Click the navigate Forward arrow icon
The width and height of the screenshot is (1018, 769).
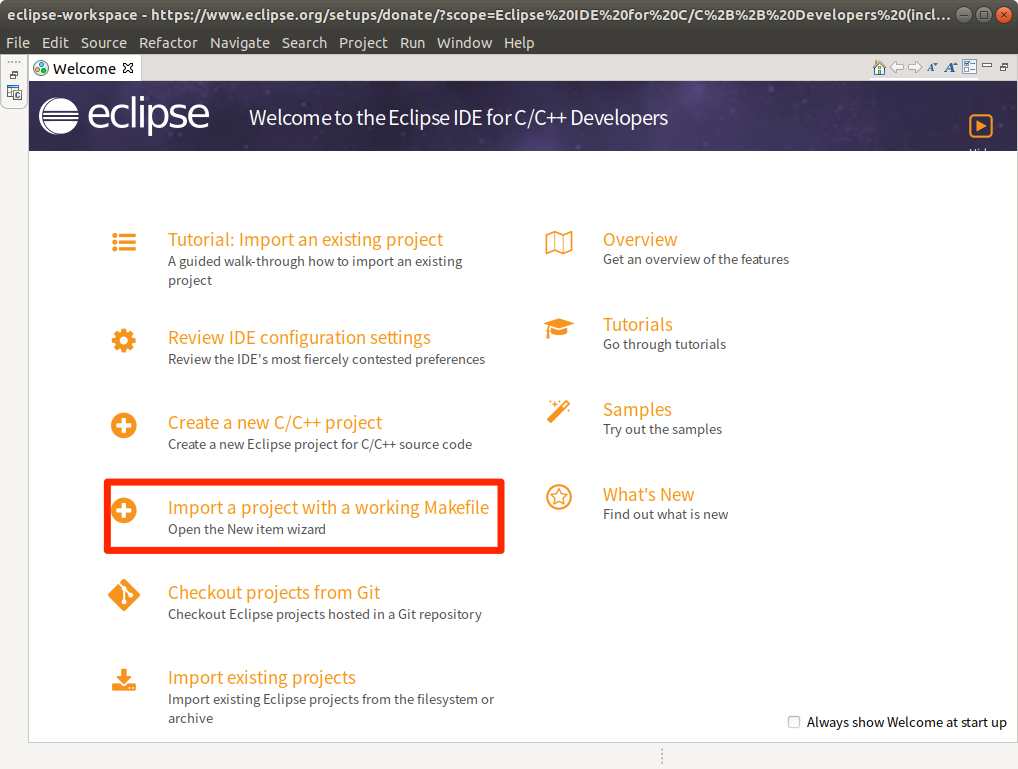pyautogui.click(x=915, y=68)
